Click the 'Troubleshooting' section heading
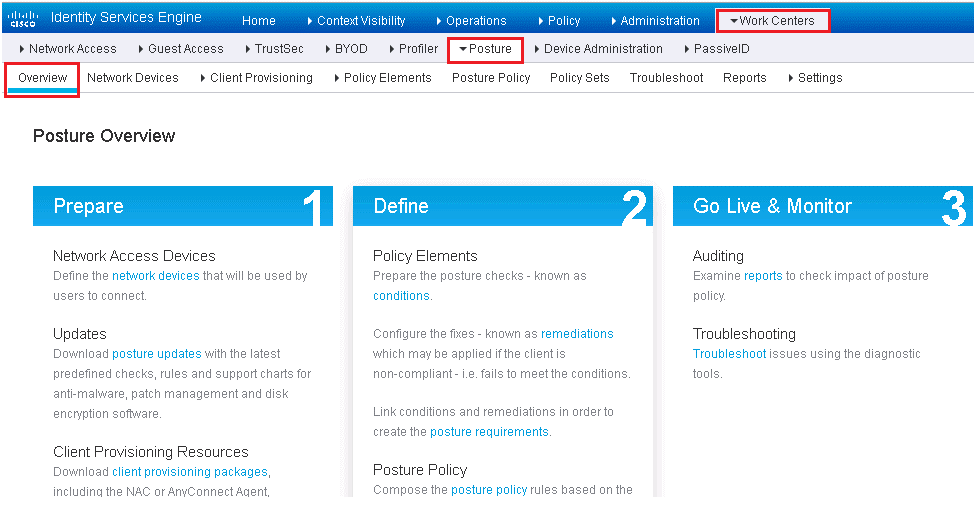This screenshot has width=974, height=510. point(744,334)
